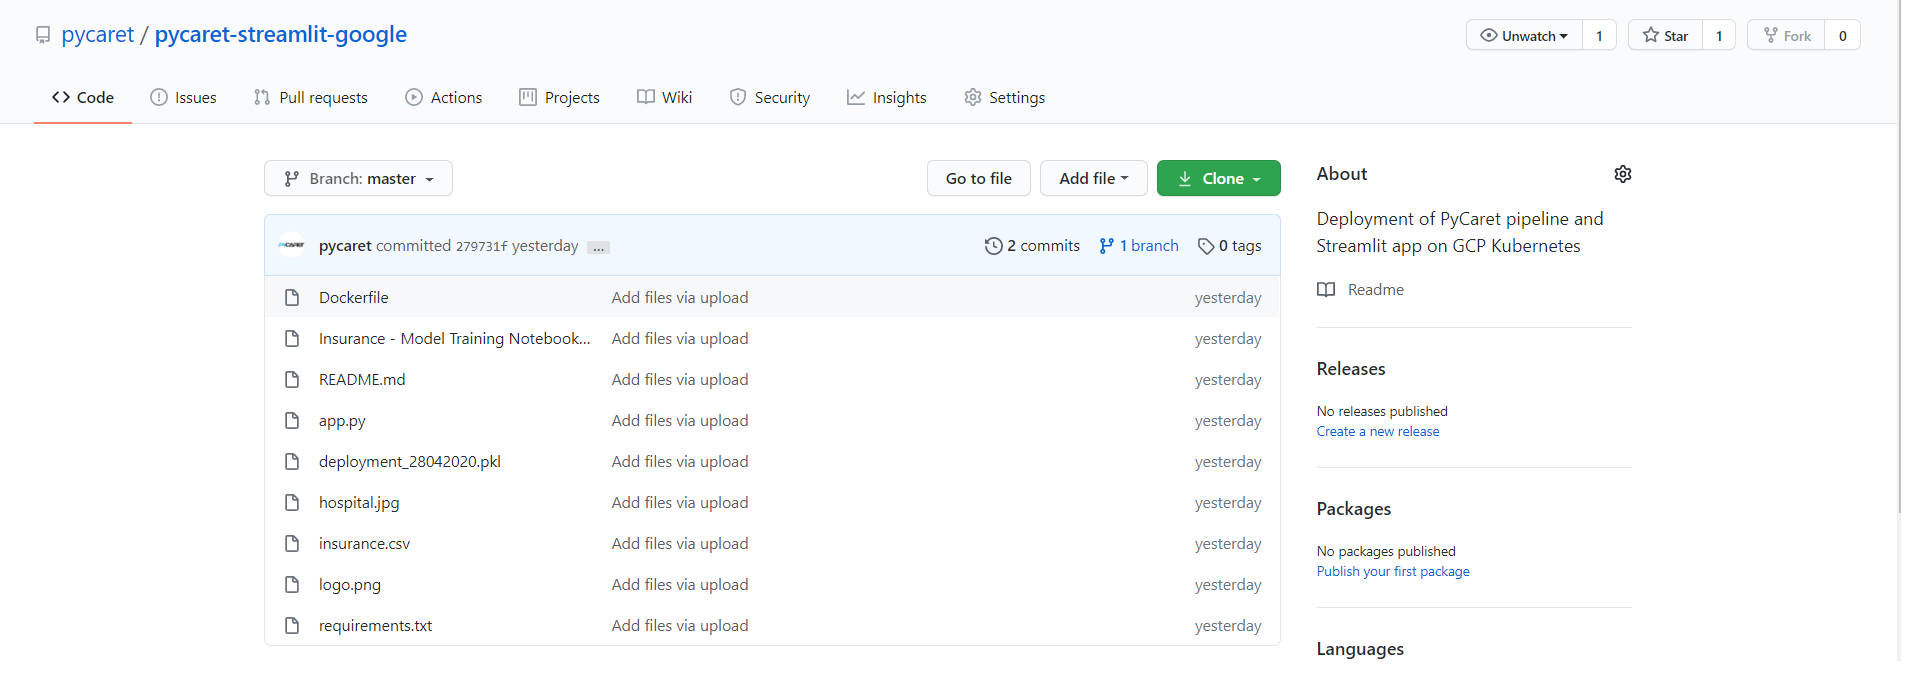This screenshot has height=683, width=1908.
Task: Click the file icon next to hospital.jpg
Action: tap(292, 502)
